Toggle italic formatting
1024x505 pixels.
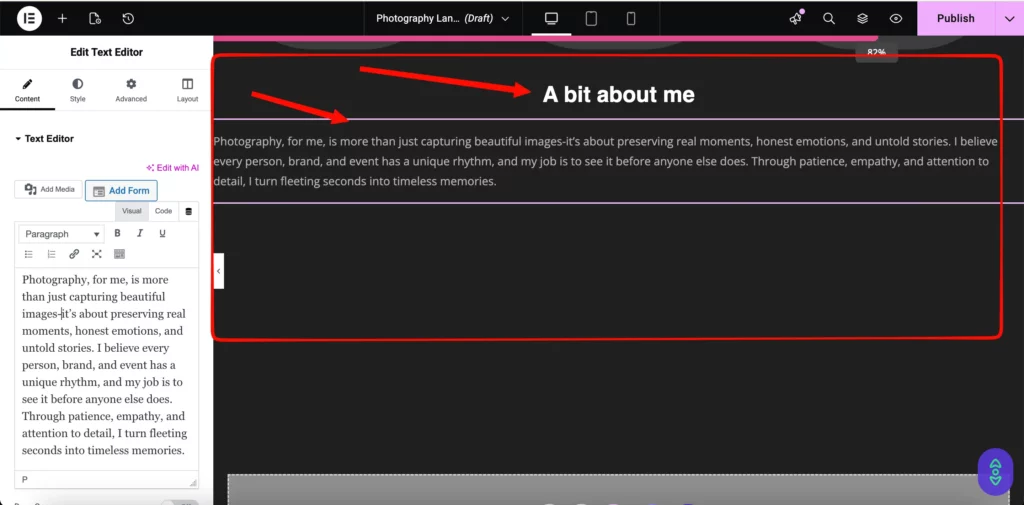point(140,233)
